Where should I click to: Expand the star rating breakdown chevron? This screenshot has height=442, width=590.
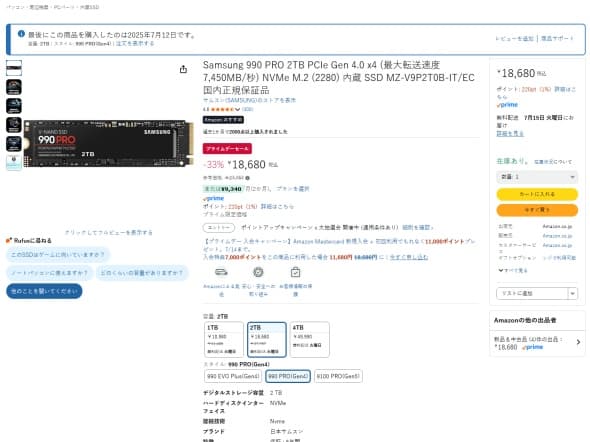(x=237, y=109)
